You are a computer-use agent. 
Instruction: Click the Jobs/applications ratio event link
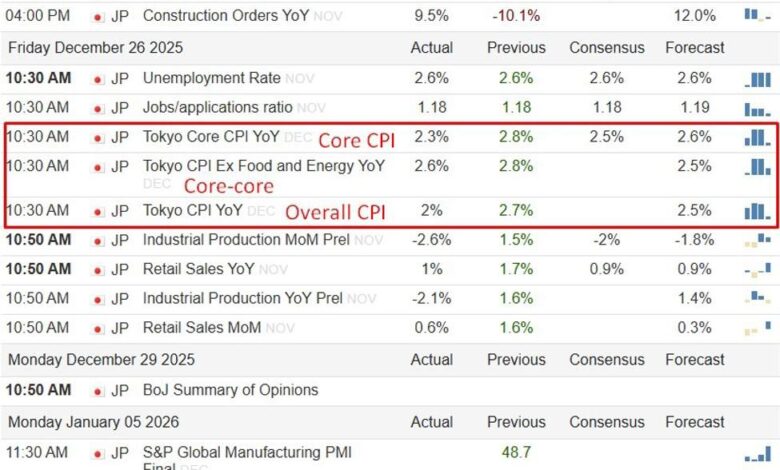218,107
